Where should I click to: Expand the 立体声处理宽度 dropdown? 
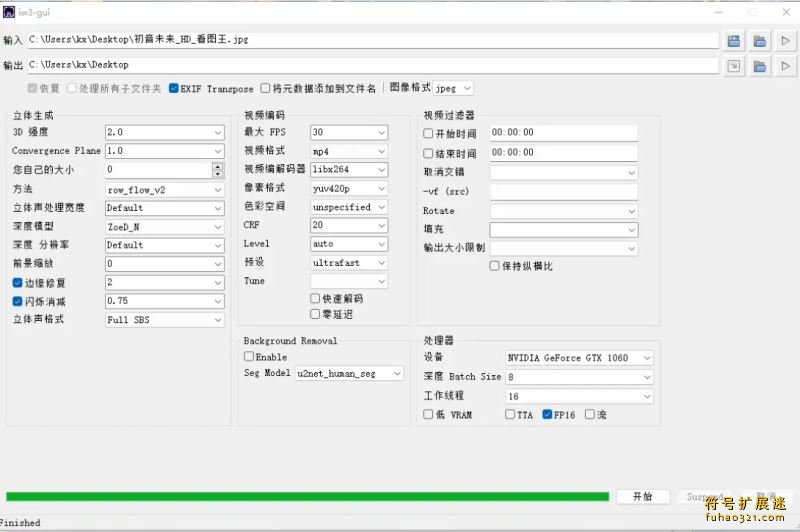pyautogui.click(x=164, y=208)
